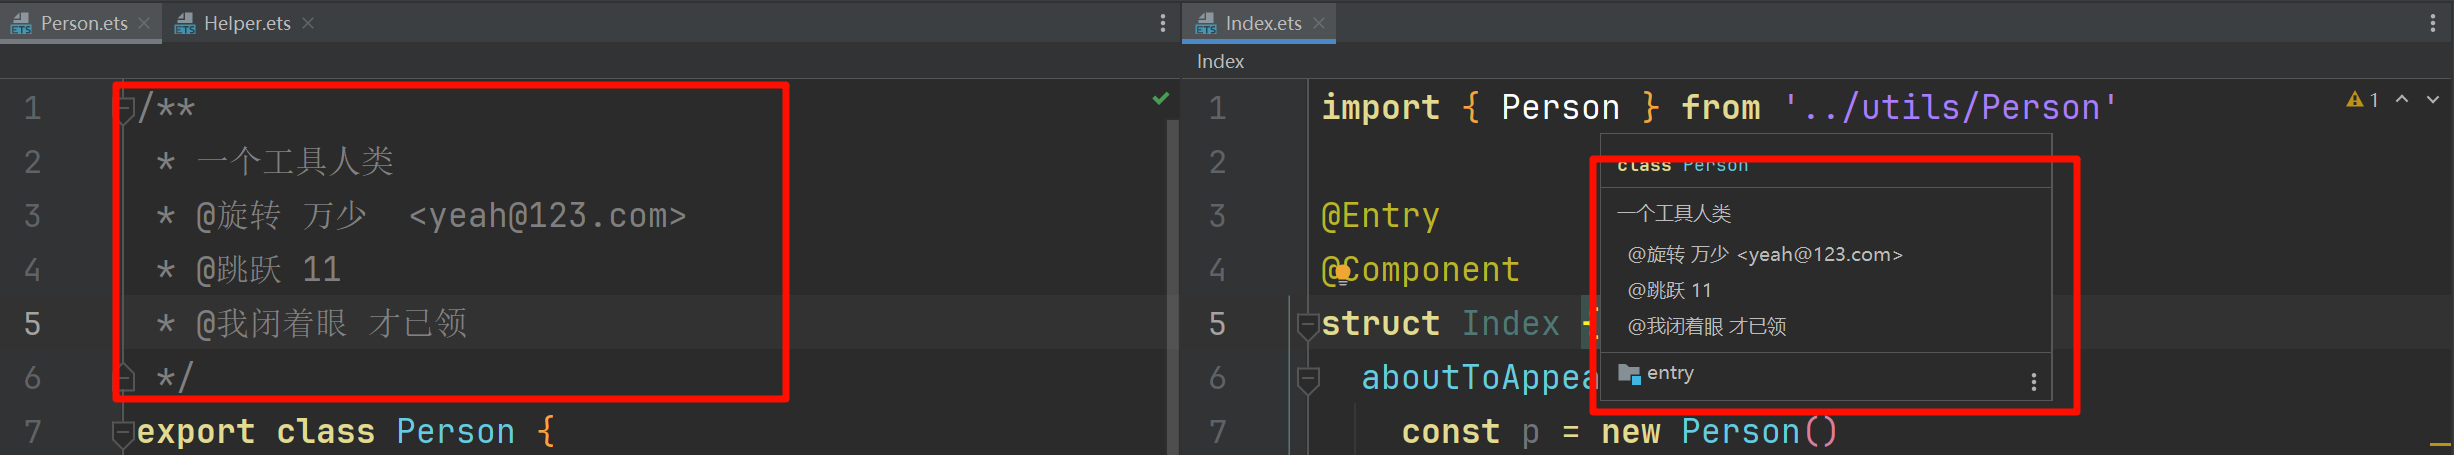Open right editor tab options menu
This screenshot has height=455, width=2454.
[2432, 23]
